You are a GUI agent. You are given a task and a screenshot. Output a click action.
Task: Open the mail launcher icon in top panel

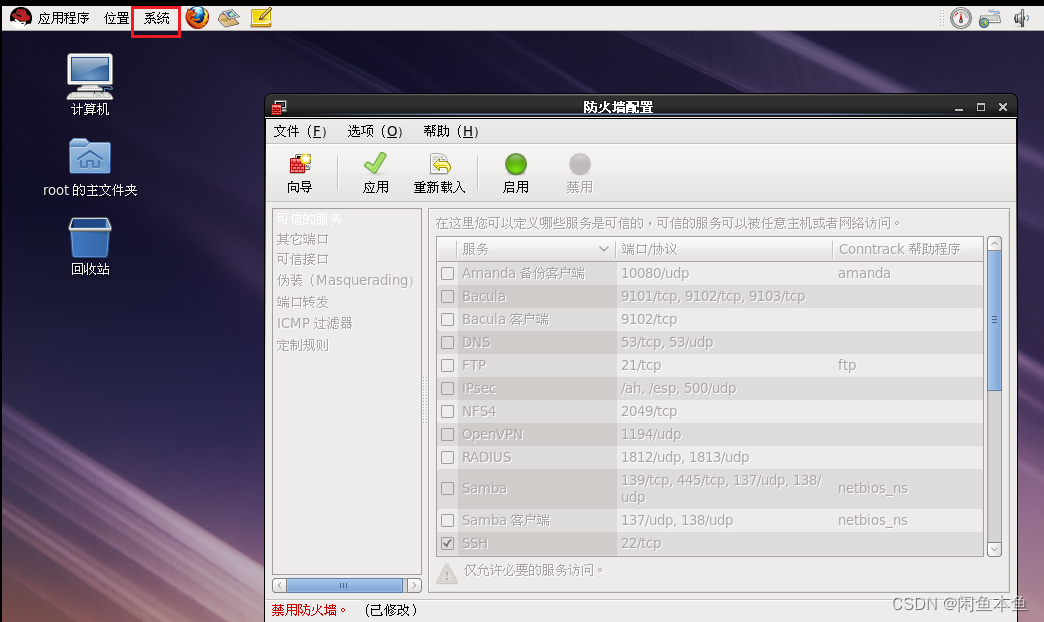229,17
